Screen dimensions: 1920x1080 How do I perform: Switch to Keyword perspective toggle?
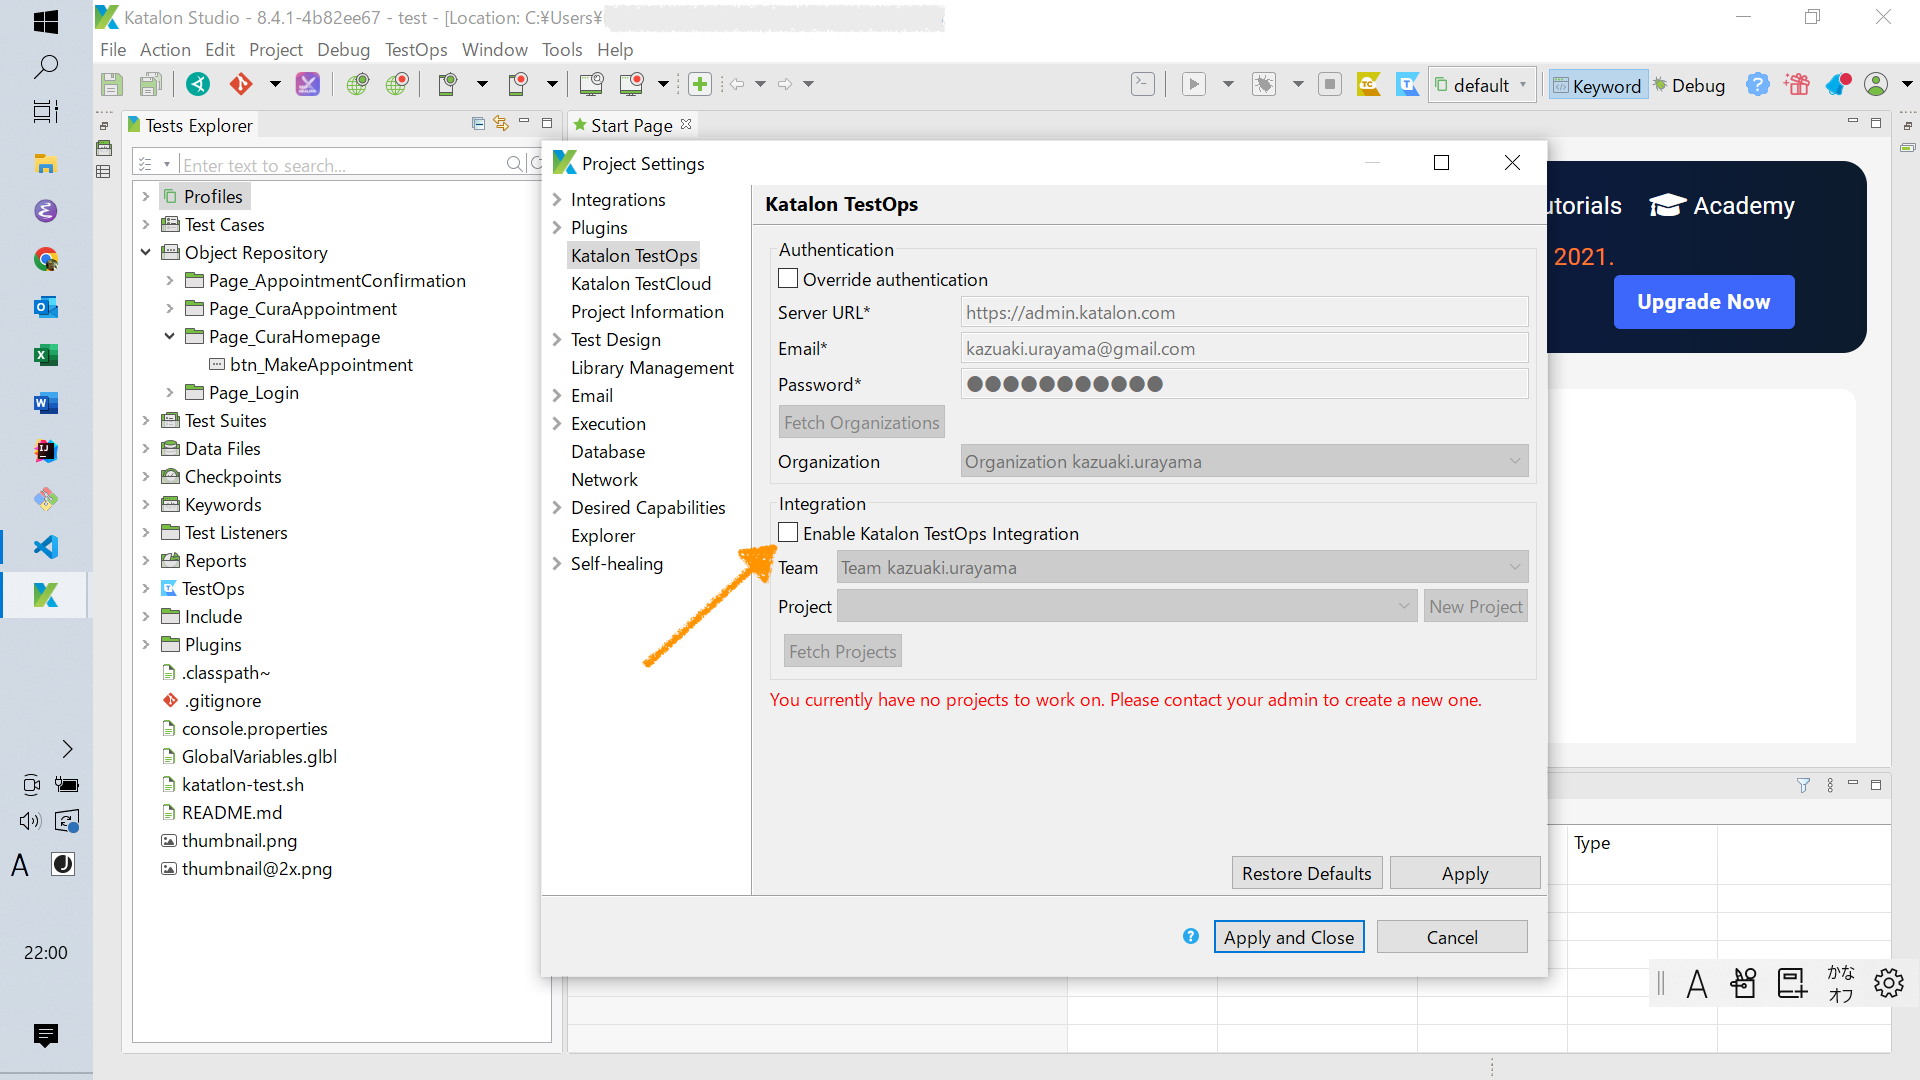click(1596, 86)
